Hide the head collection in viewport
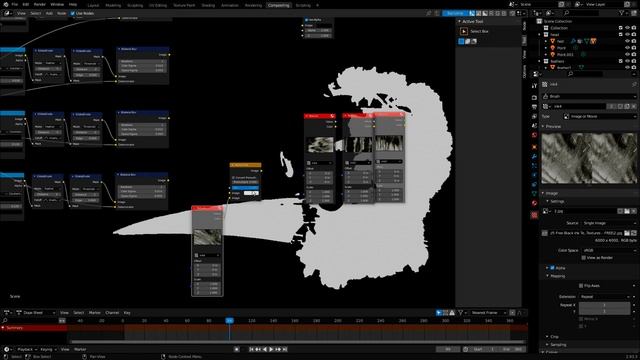This screenshot has width=640, height=360. pos(627,35)
